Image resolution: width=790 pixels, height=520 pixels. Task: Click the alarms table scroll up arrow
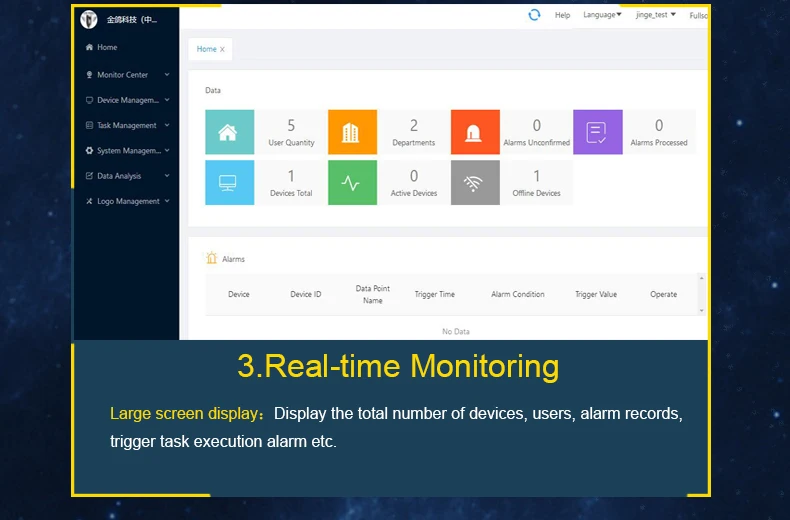[701, 278]
